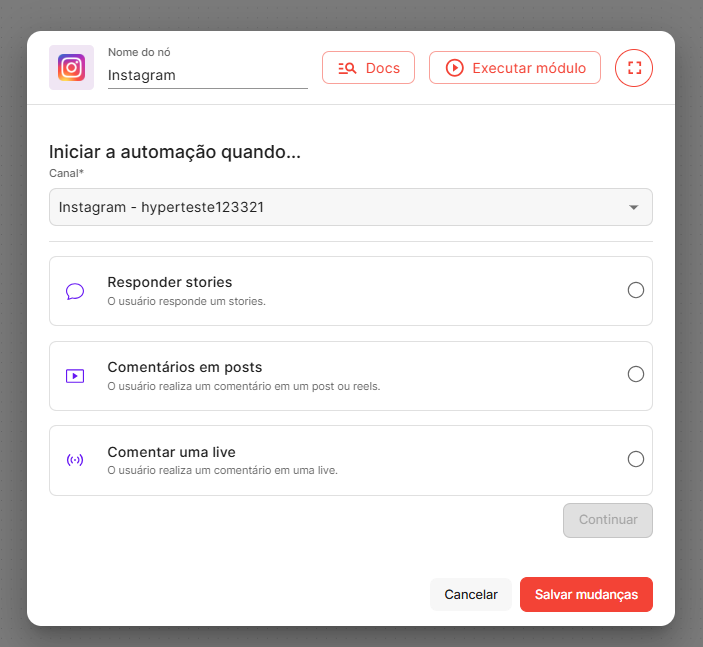Focus the Nome do nó text field

(207, 75)
